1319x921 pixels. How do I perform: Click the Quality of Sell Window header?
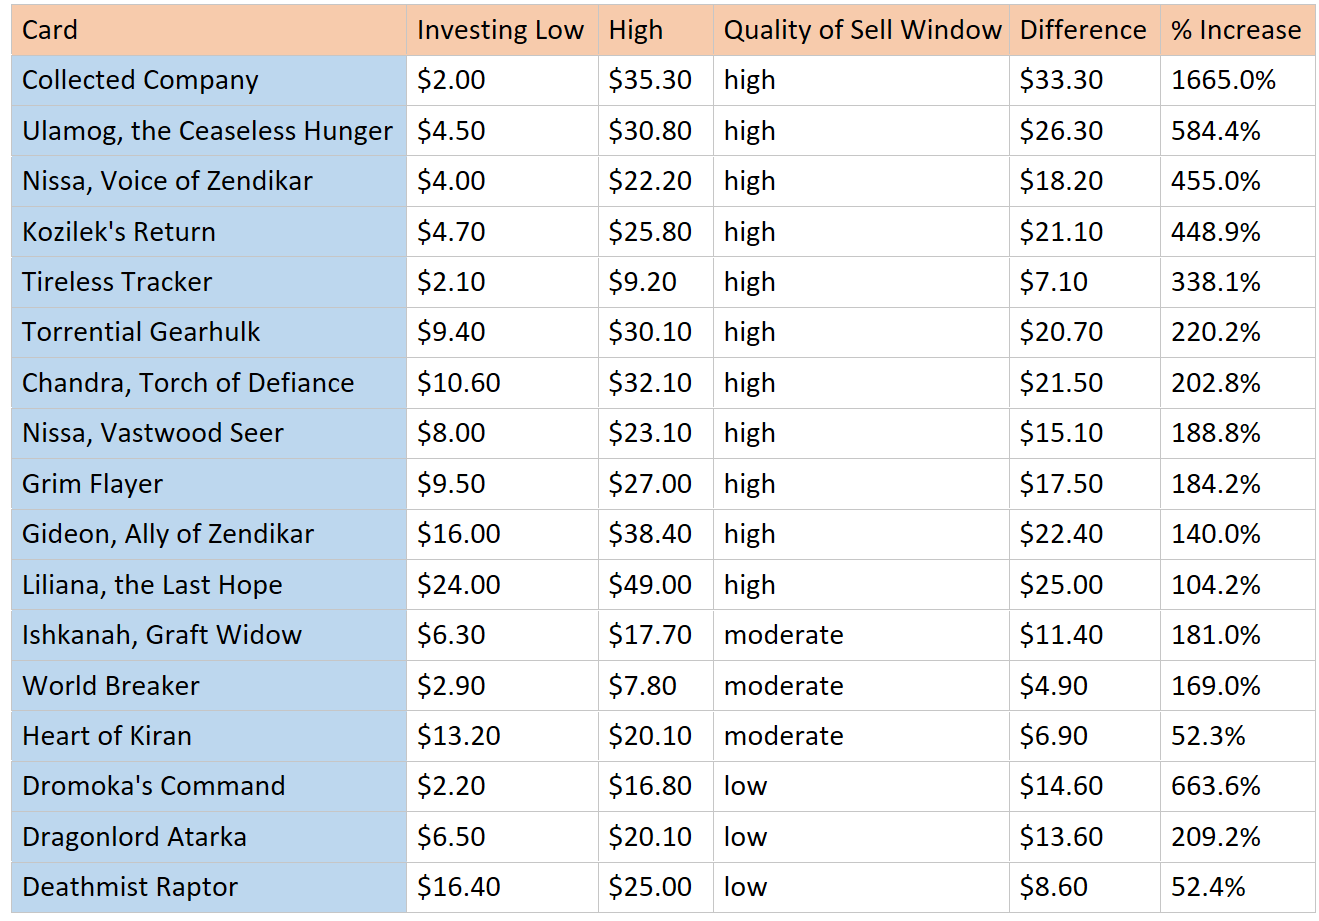(x=862, y=30)
